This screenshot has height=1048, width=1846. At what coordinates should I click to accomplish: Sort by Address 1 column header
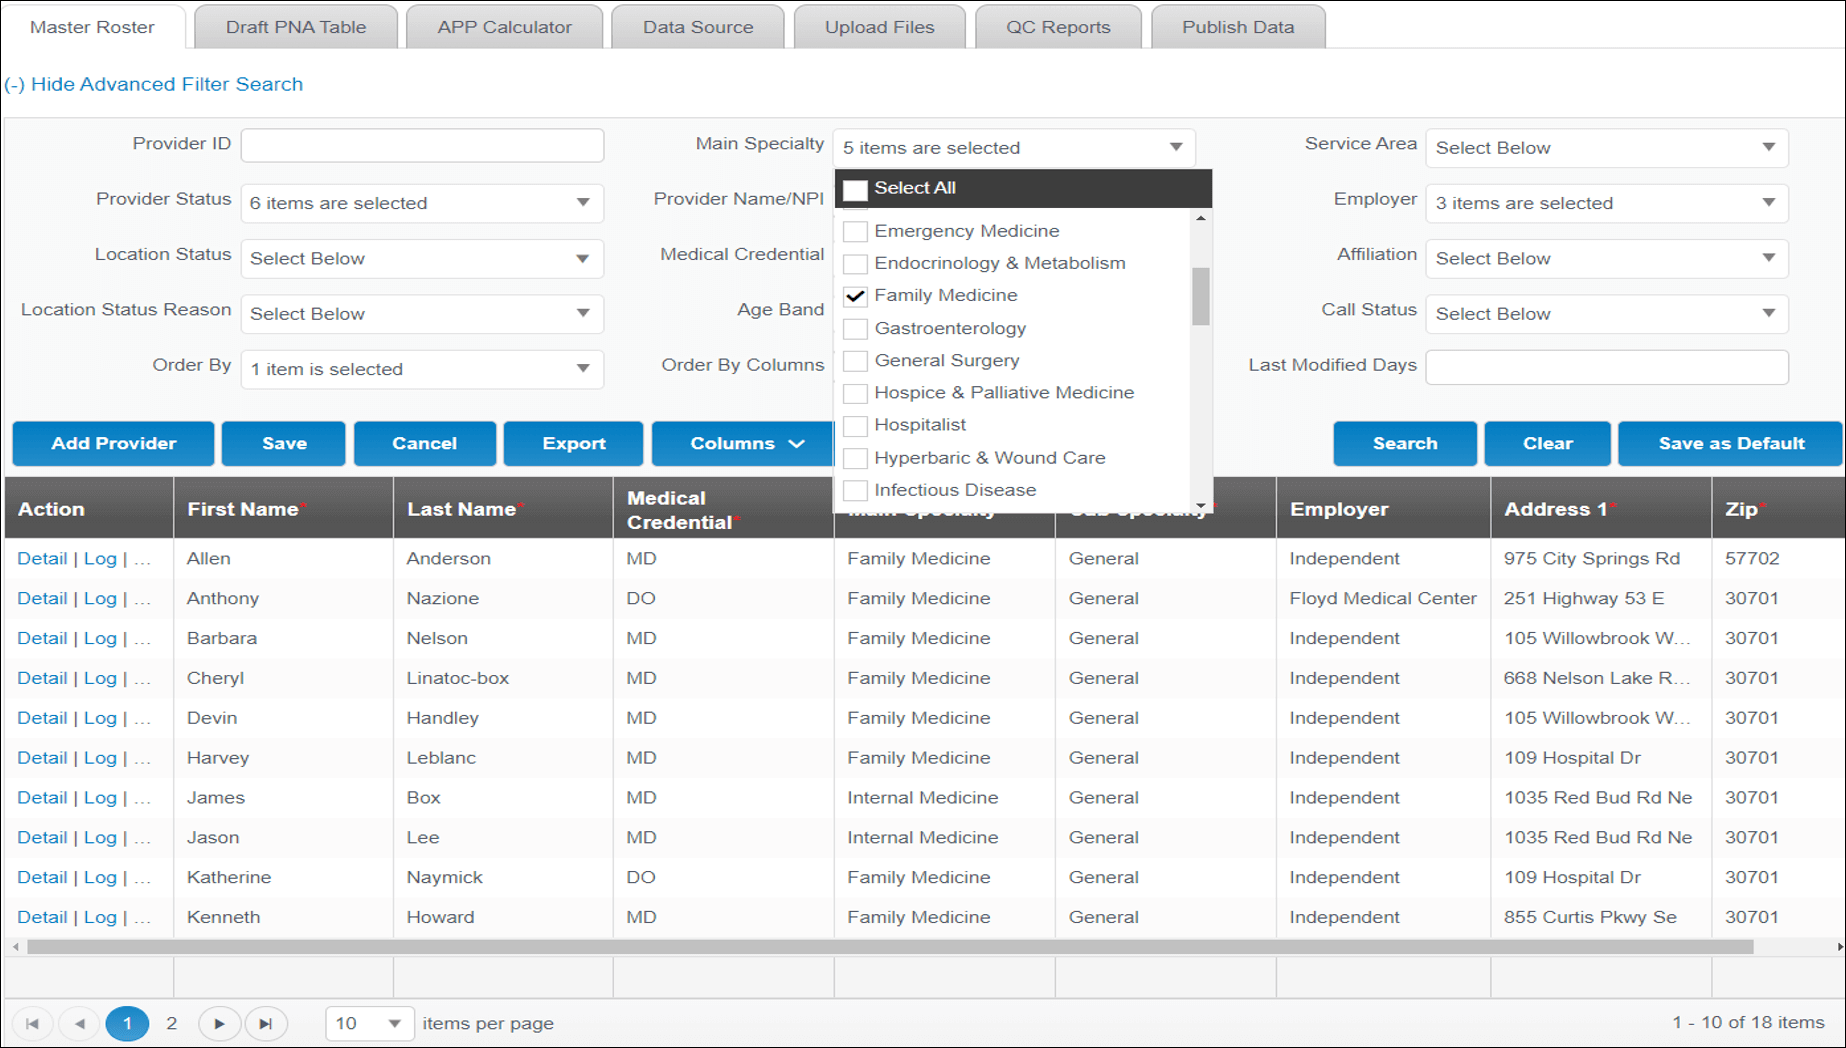coord(1601,509)
